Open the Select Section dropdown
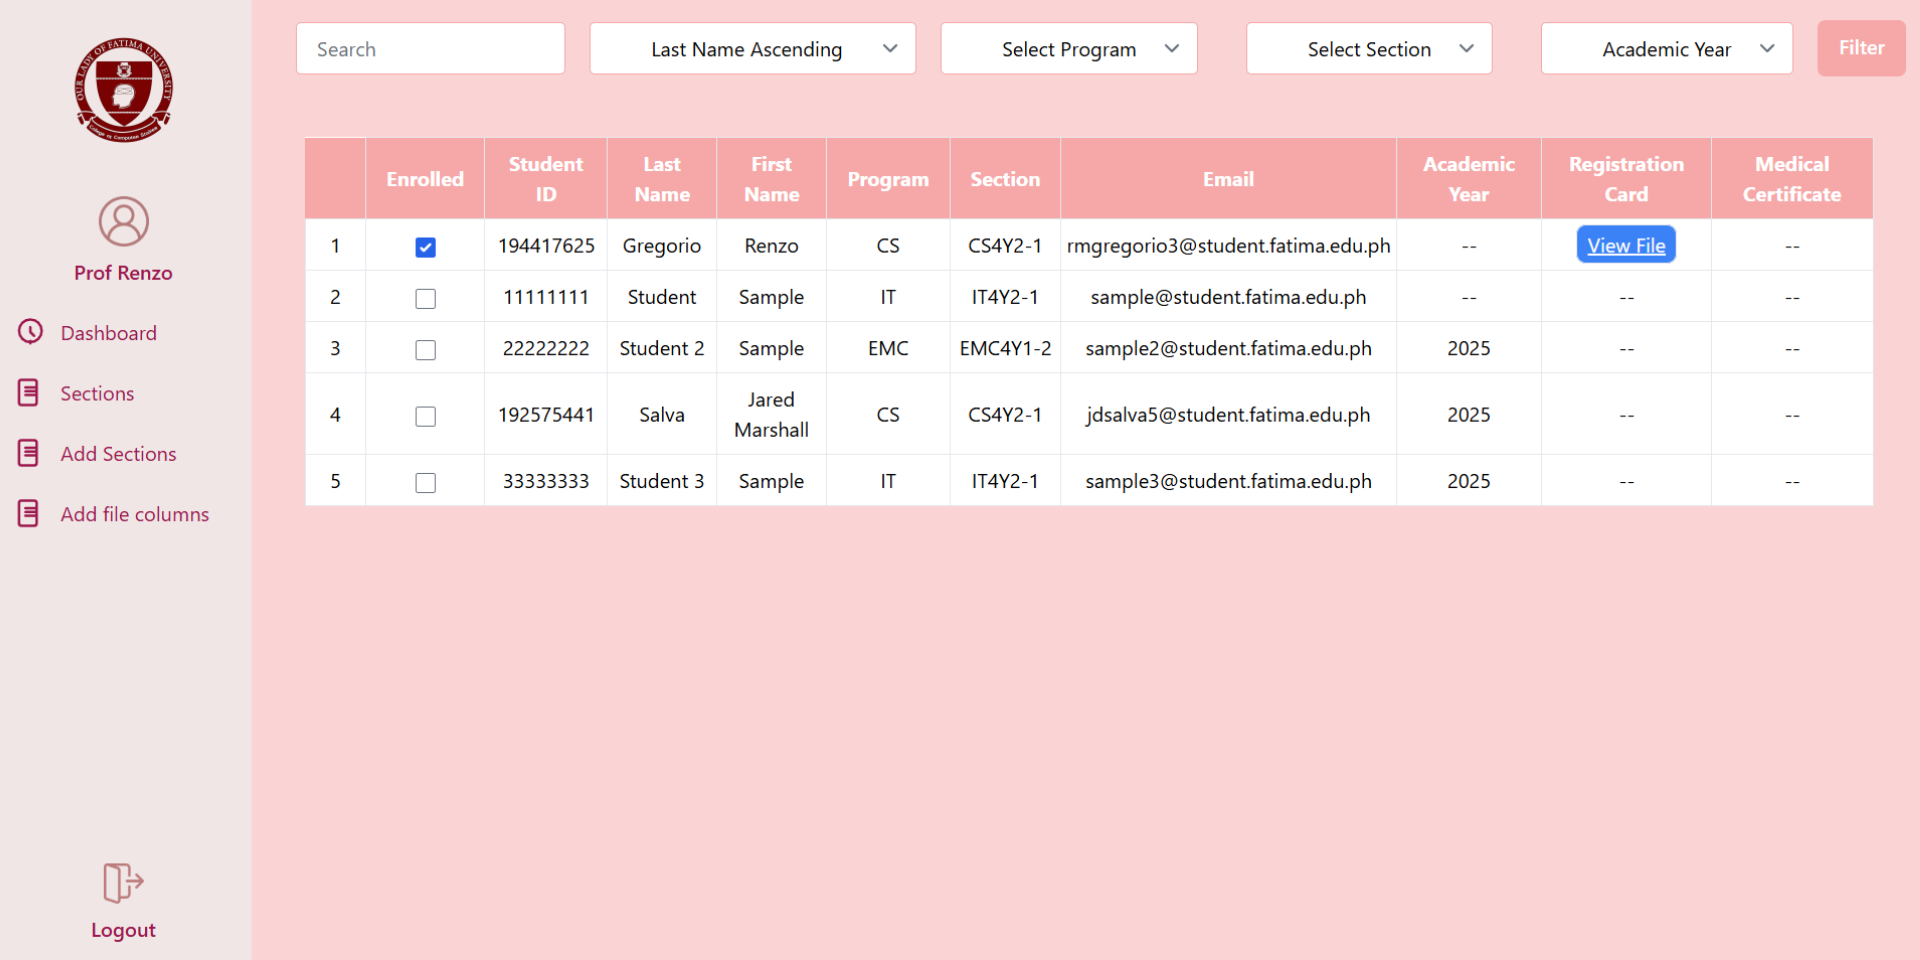Screen dimensions: 1920x960 (x=1368, y=49)
